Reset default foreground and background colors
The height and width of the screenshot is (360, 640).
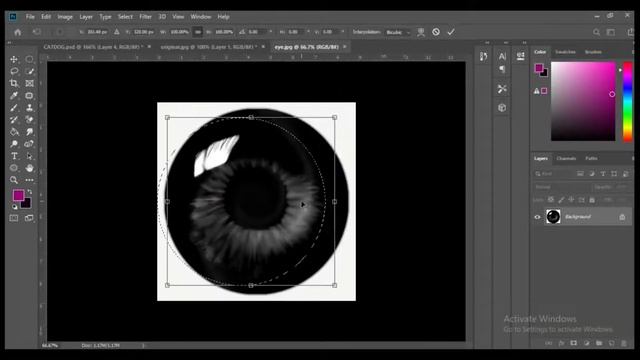click(15, 207)
